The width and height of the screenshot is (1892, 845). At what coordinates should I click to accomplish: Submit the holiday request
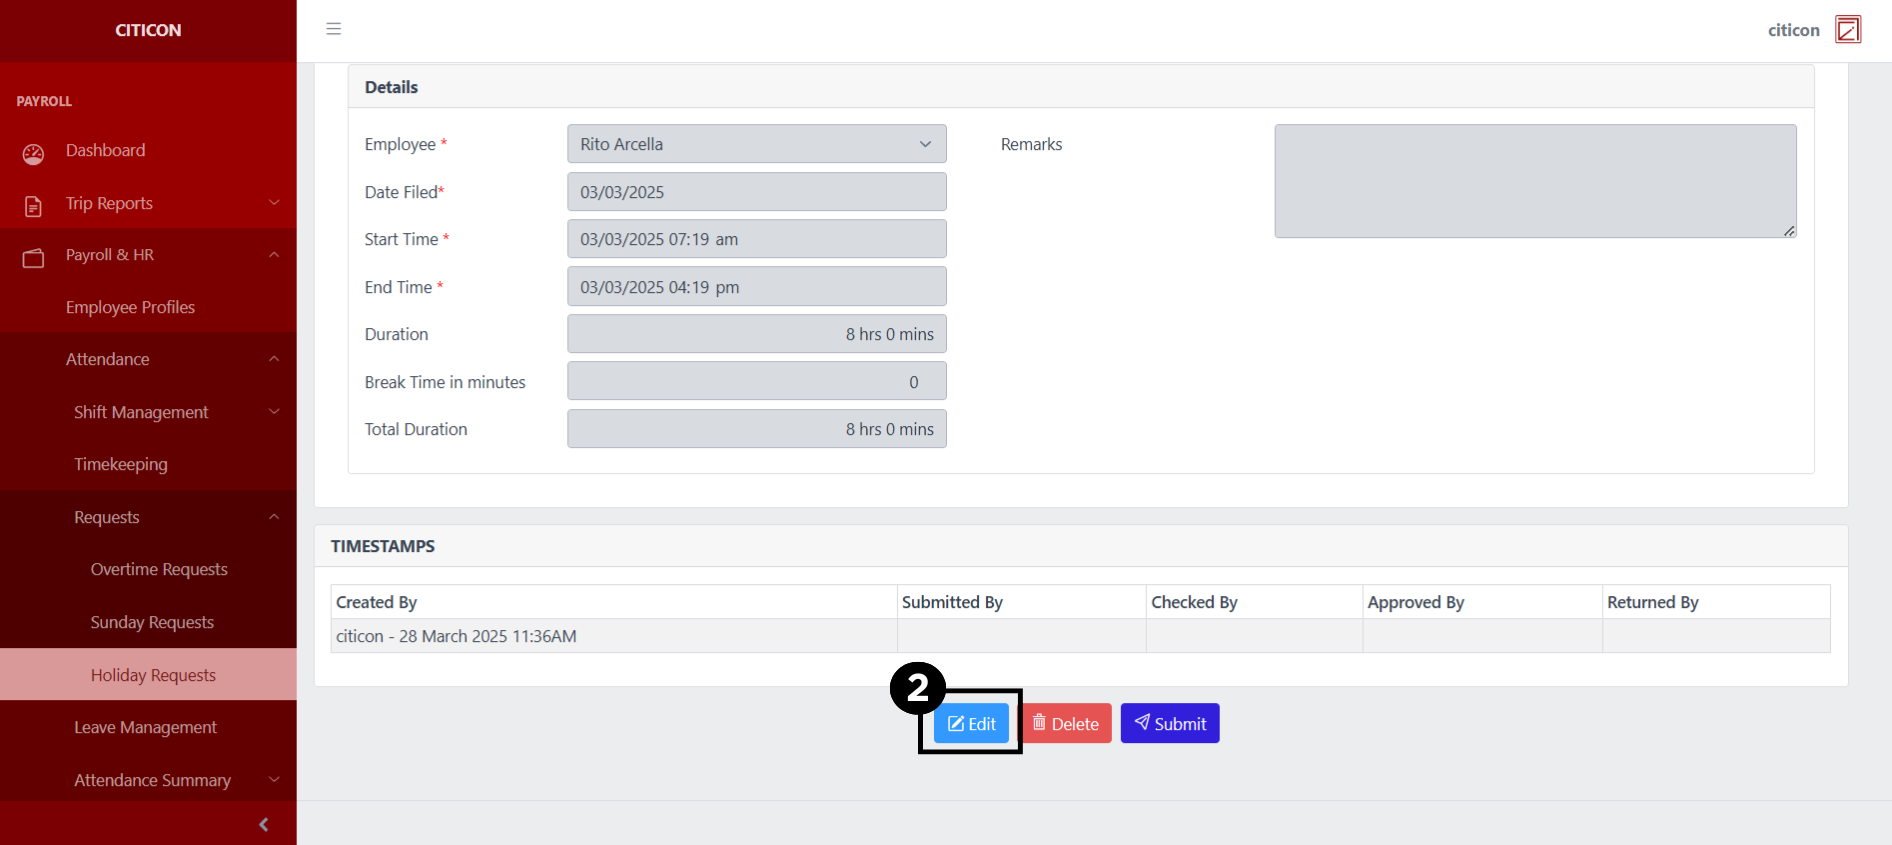[x=1169, y=723]
